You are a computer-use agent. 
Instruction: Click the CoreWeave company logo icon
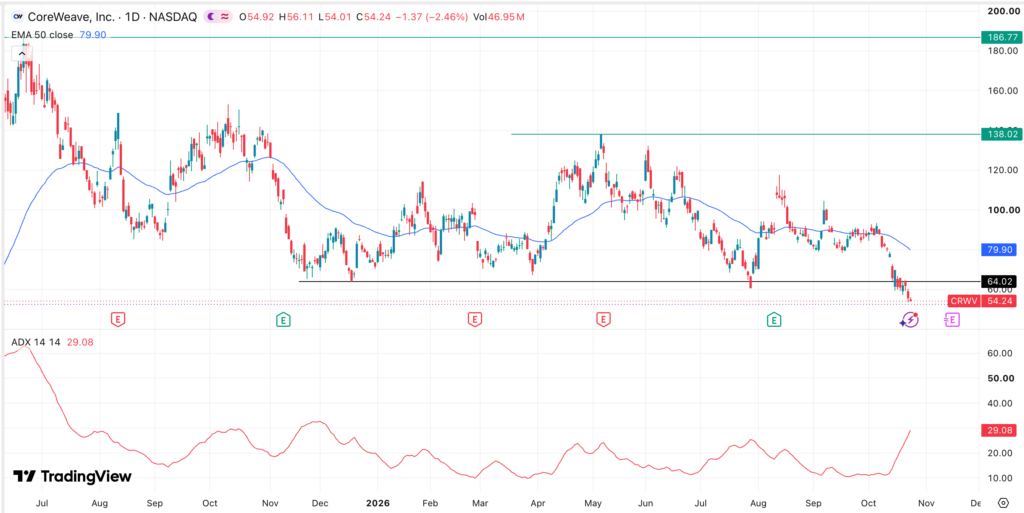[x=18, y=18]
